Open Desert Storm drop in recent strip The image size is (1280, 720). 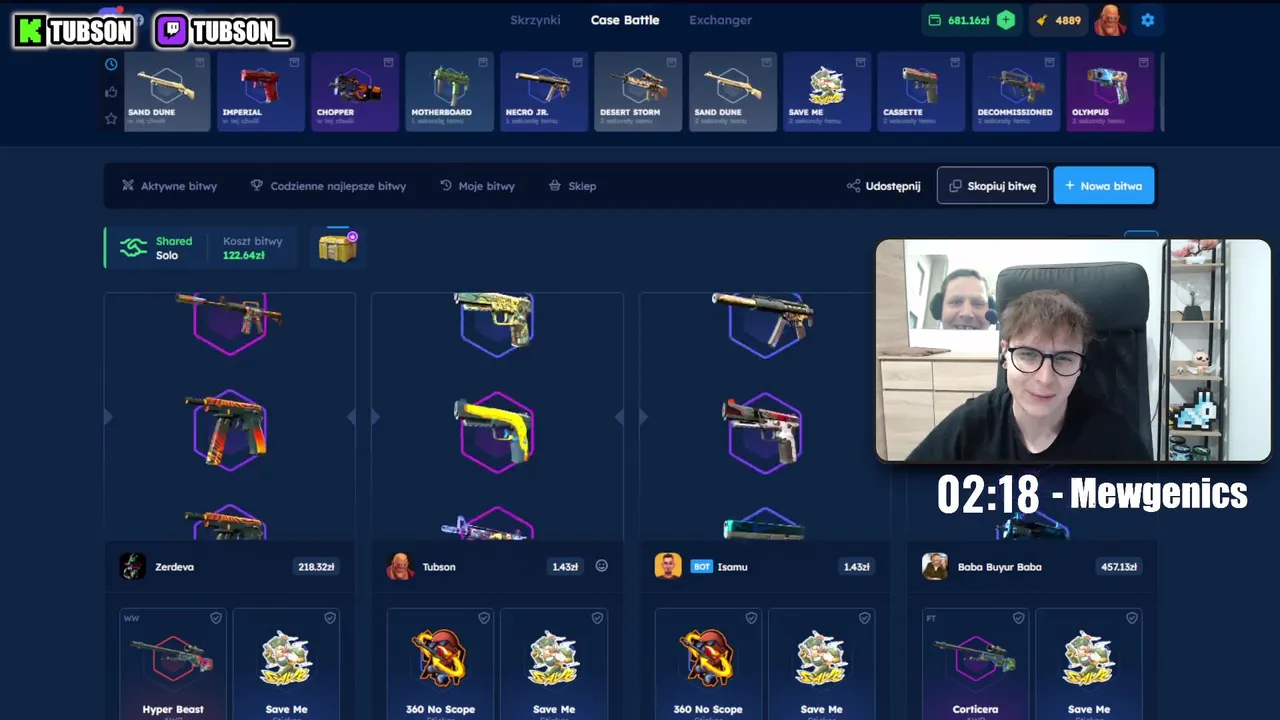pyautogui.click(x=638, y=92)
